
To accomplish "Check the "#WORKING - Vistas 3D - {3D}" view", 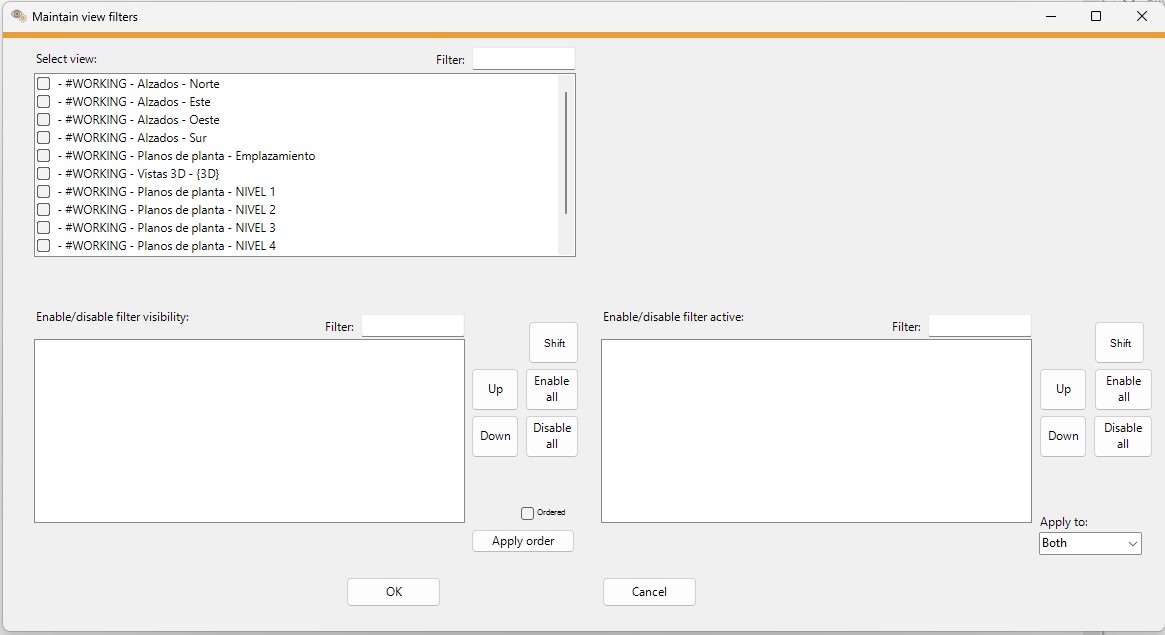I will [42, 173].
